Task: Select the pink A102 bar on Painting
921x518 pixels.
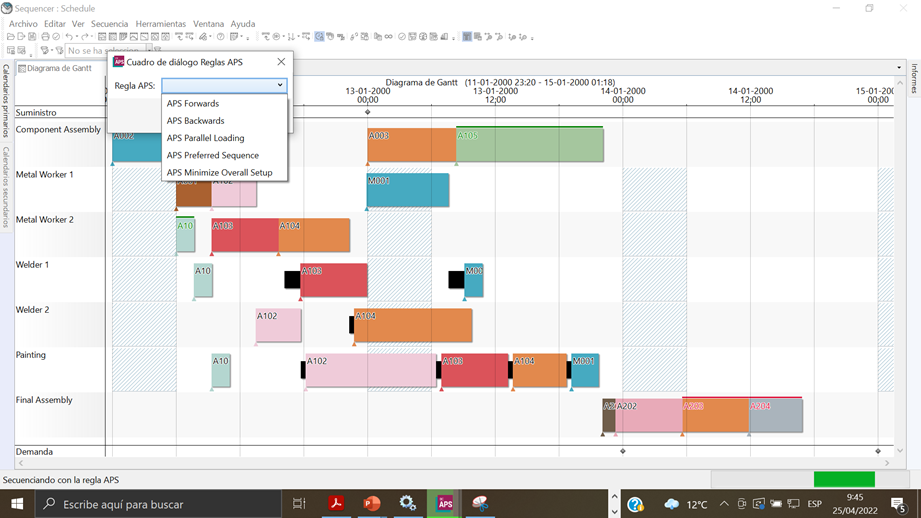Action: 371,371
